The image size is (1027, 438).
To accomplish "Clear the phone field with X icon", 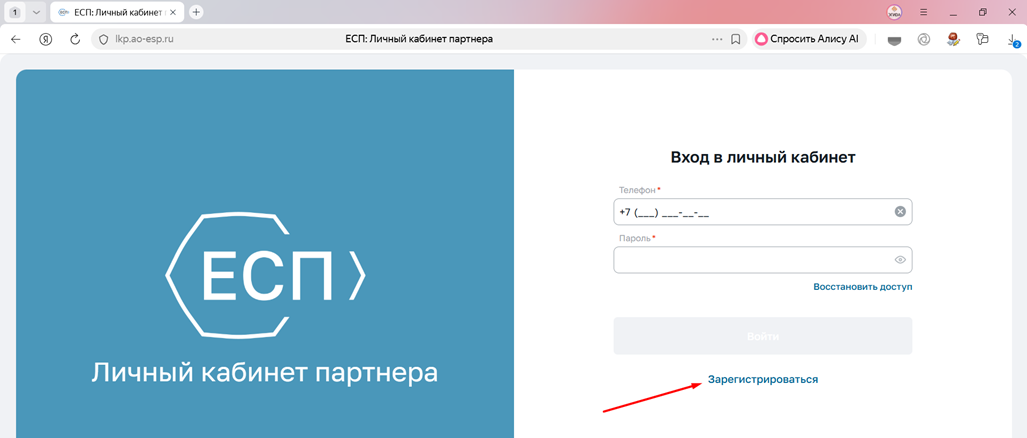I will click(x=900, y=211).
